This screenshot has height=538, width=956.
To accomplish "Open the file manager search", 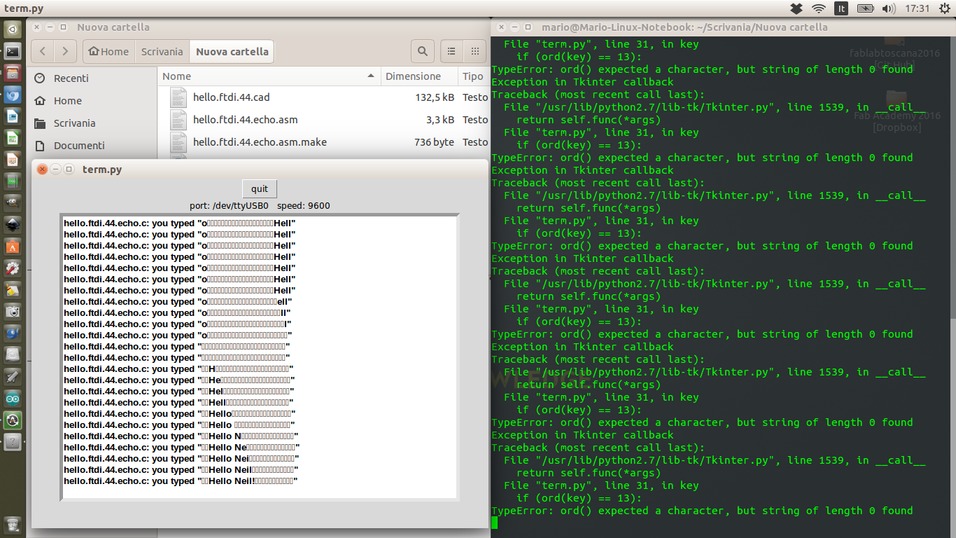I will pyautogui.click(x=422, y=51).
